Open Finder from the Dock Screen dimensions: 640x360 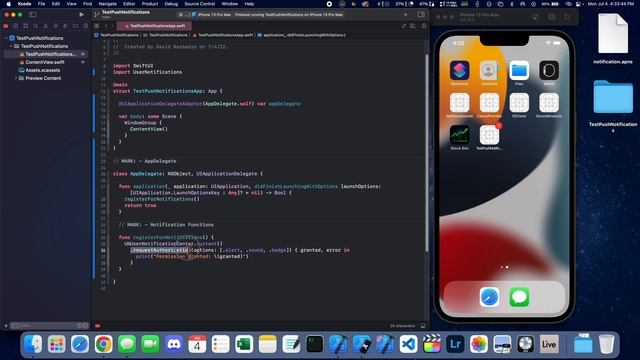pos(33,344)
